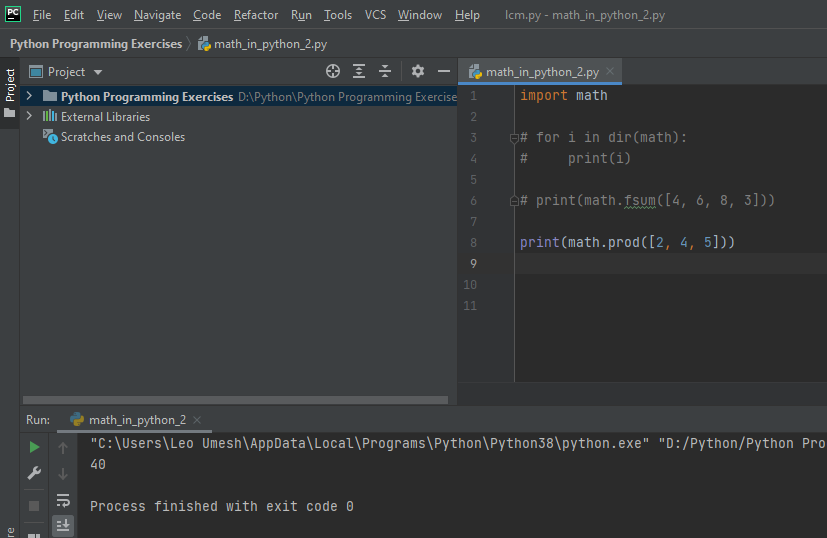Image resolution: width=827 pixels, height=538 pixels.
Task: Click Select Opened File crosshair icon
Action: pyautogui.click(x=333, y=71)
